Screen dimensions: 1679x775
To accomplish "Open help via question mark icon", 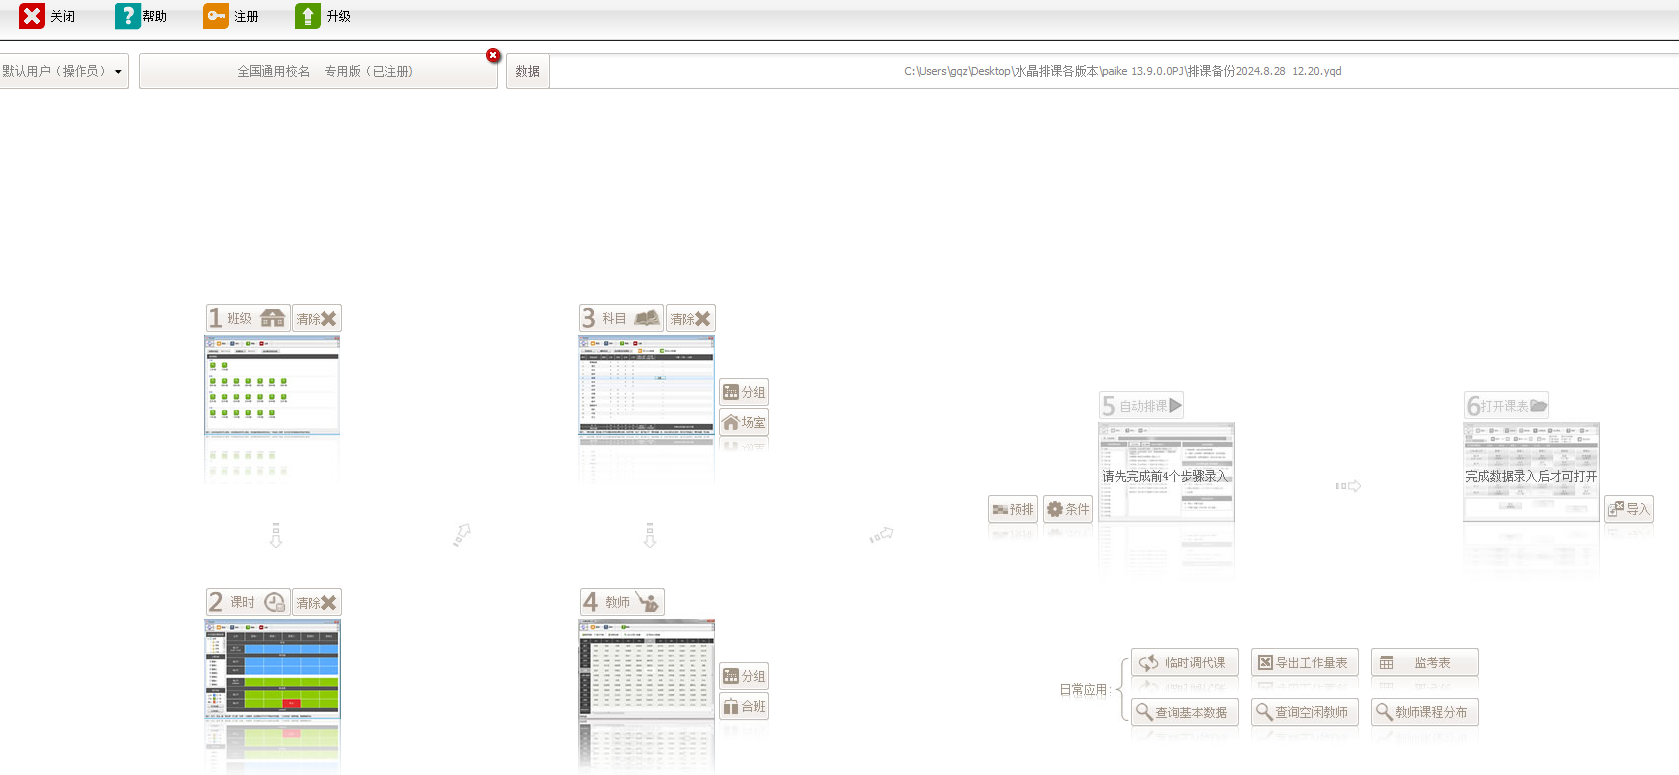I will (x=127, y=16).
